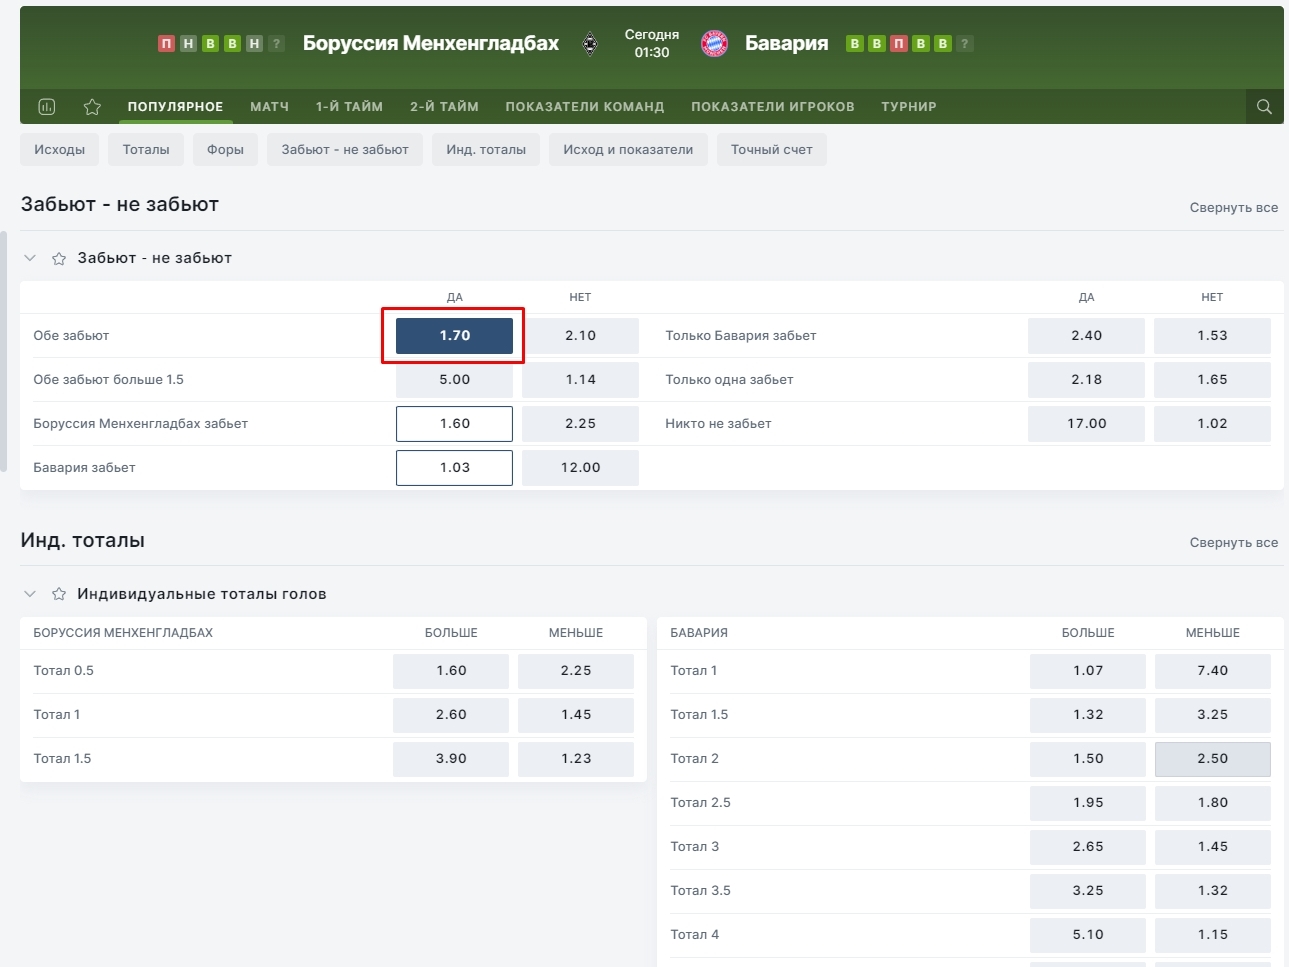Open the 2-Й ТАЙМ tab
The height and width of the screenshot is (967, 1289).
pos(444,106)
